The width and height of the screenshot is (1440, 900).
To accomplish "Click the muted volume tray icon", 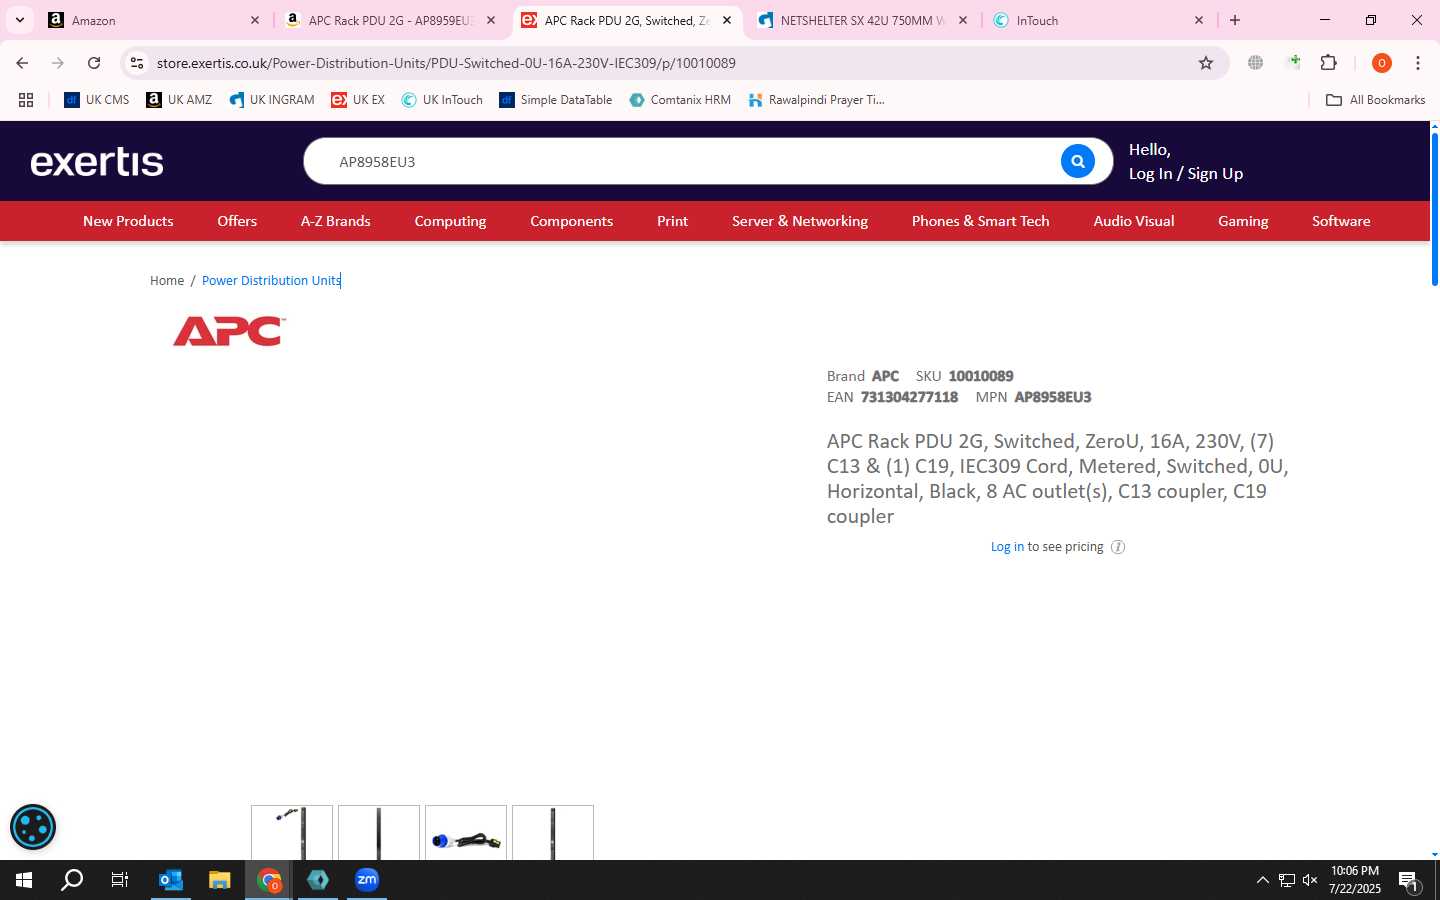I will point(1310,881).
